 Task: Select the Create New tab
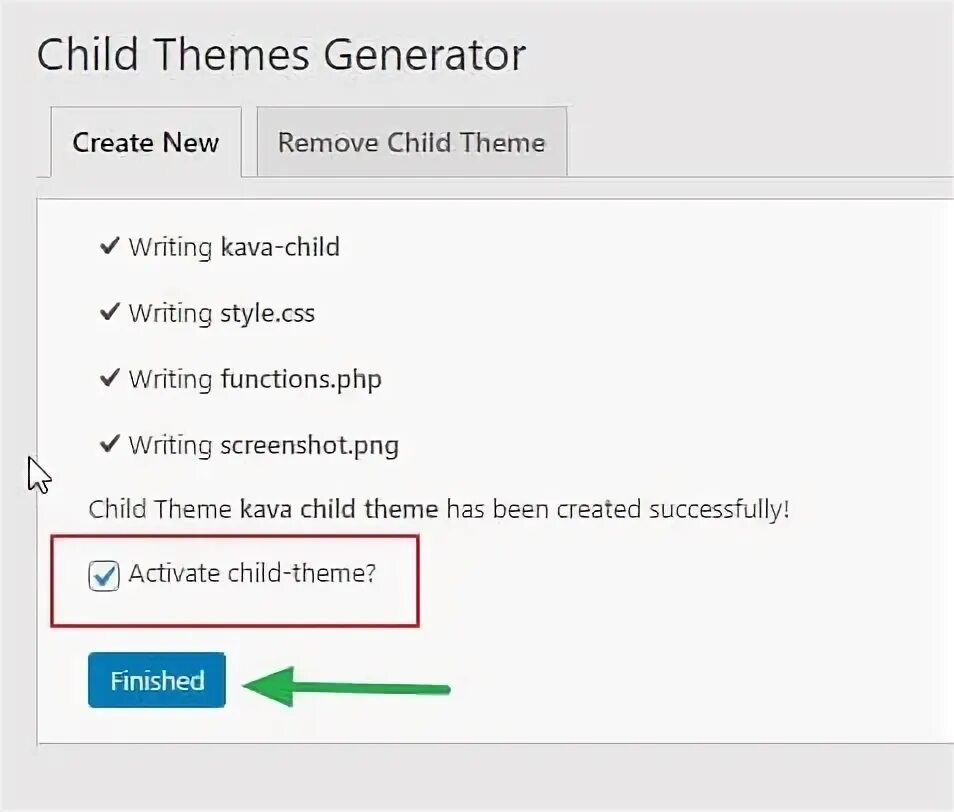pos(146,142)
